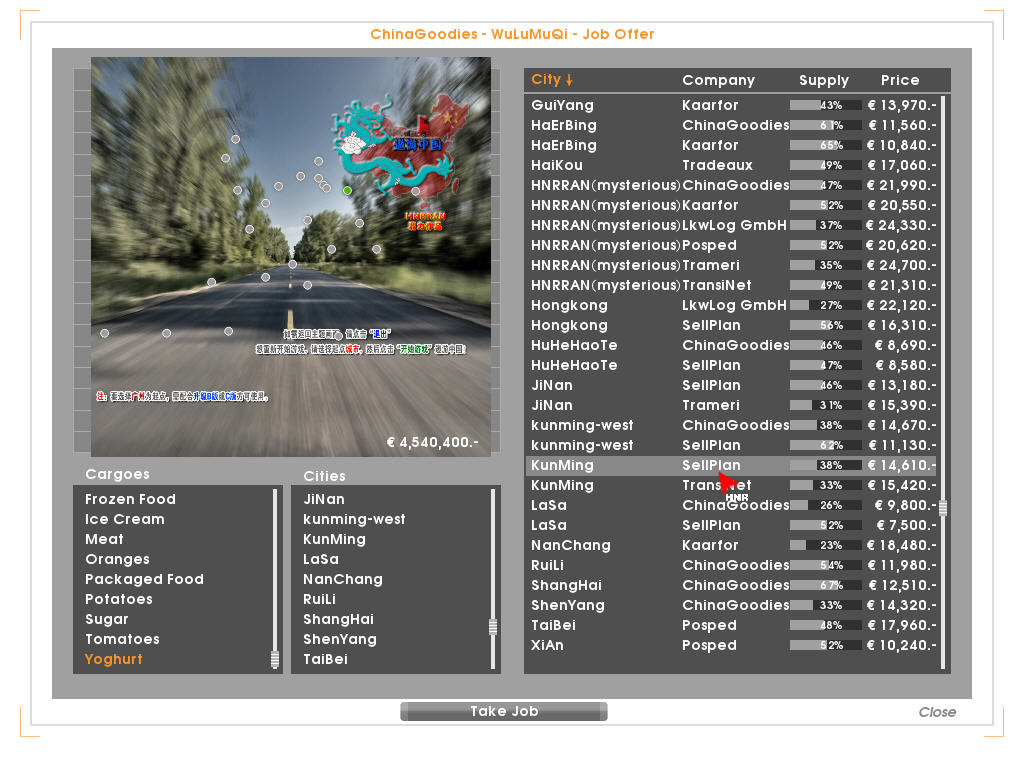Choose ShangHai in the Cities list
This screenshot has height=768, width=1024.
(338, 619)
